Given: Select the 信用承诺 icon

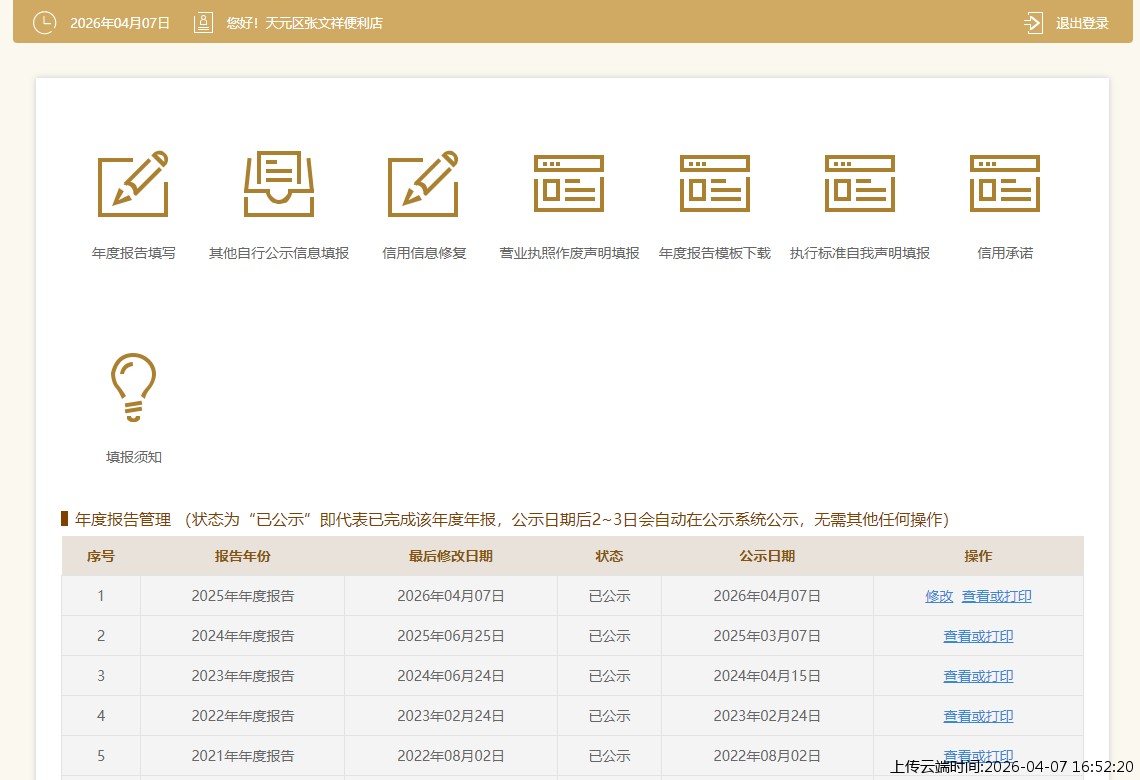Looking at the screenshot, I should click(x=1005, y=184).
